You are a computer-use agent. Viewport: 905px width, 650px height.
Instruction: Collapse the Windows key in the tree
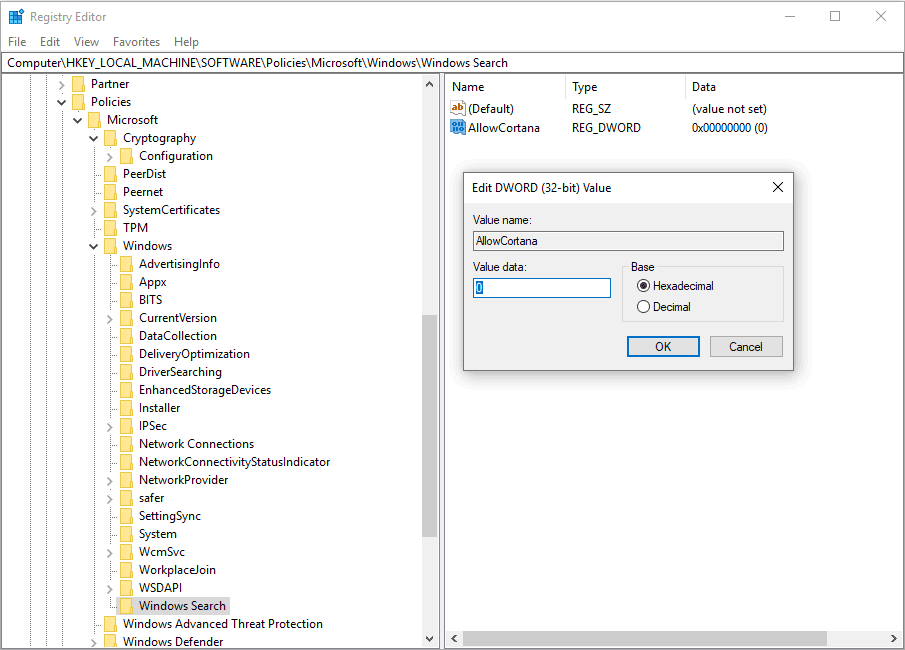click(93, 245)
